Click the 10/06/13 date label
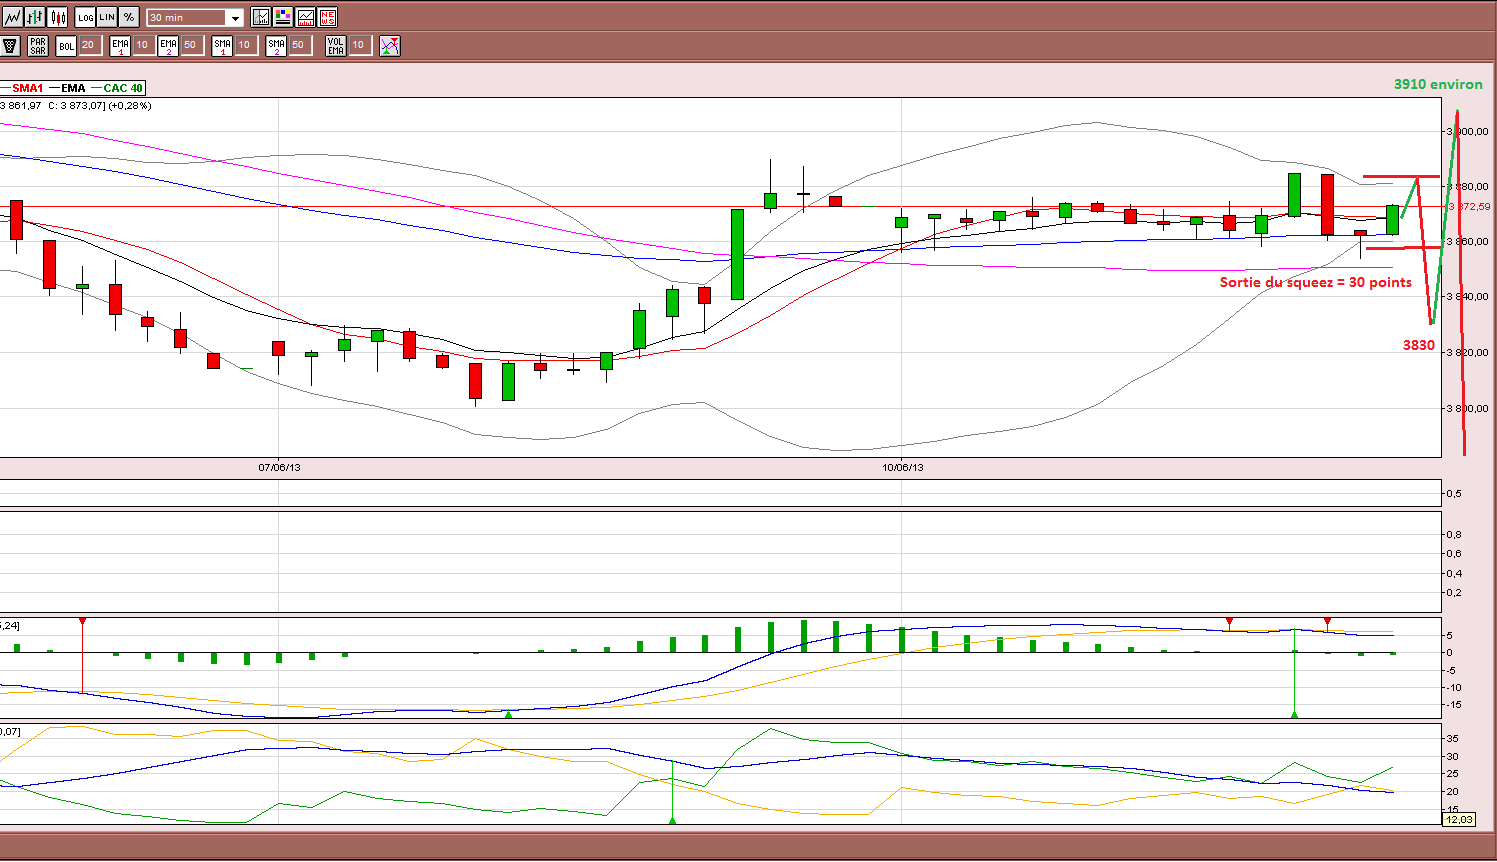1497x862 pixels. click(903, 467)
